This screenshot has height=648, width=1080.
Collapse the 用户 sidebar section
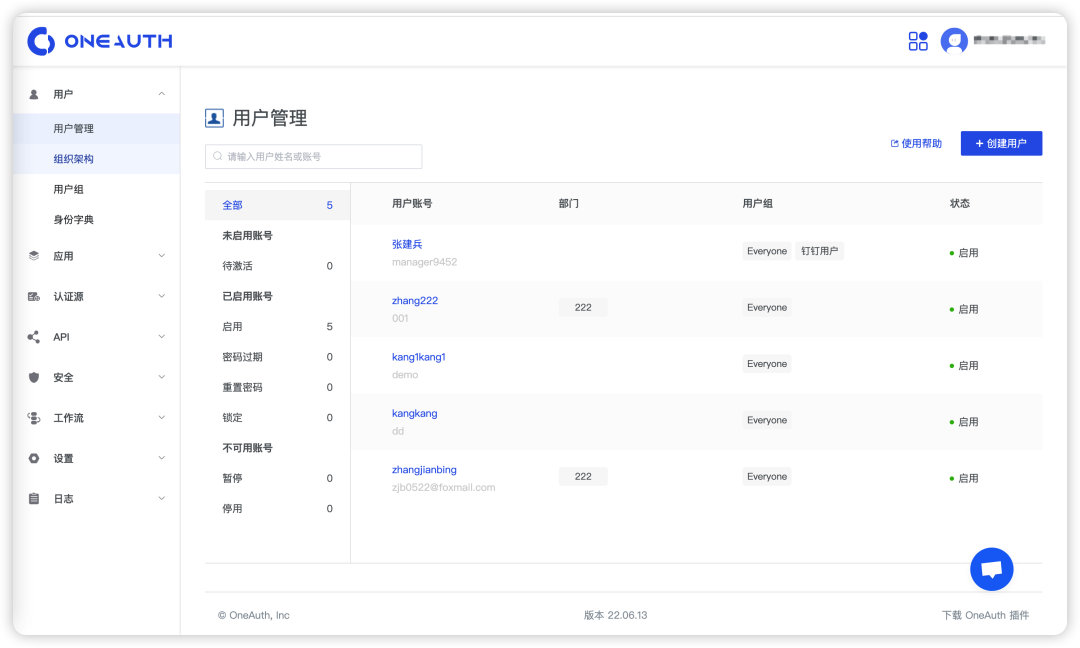tap(160, 93)
